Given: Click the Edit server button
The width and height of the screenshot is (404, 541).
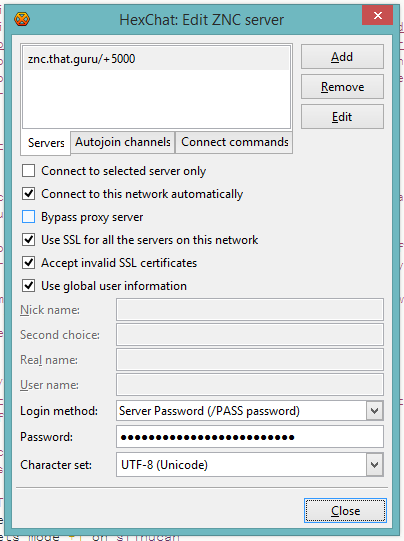Looking at the screenshot, I should point(342,117).
